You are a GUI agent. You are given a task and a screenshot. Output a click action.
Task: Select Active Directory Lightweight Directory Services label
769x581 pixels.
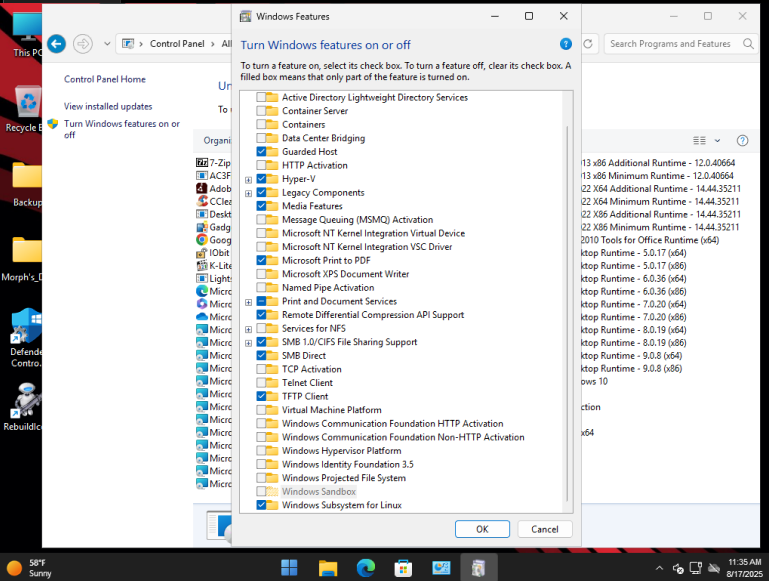tap(375, 97)
